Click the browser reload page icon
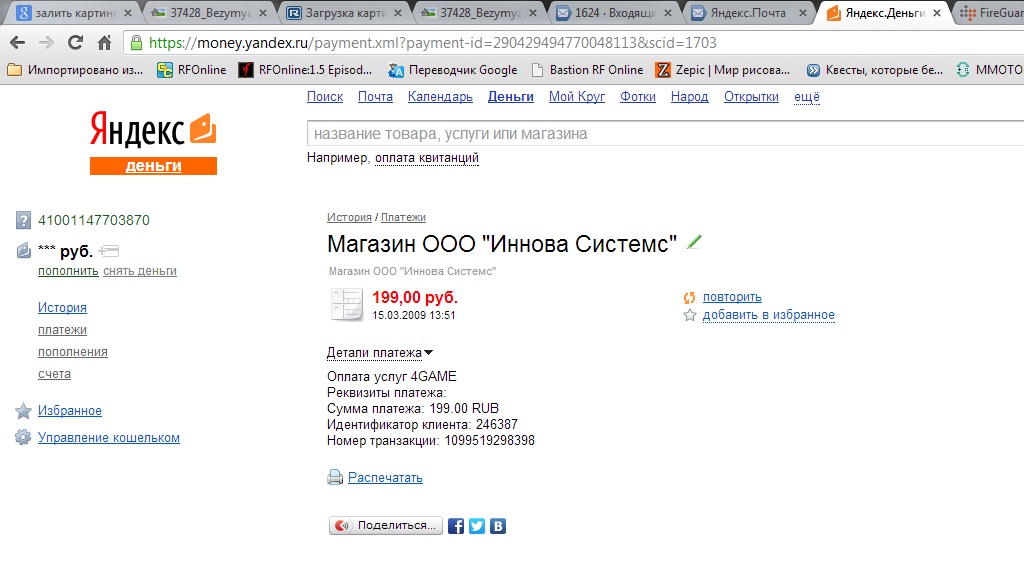Viewport: 1024px width, 576px height. tap(75, 43)
